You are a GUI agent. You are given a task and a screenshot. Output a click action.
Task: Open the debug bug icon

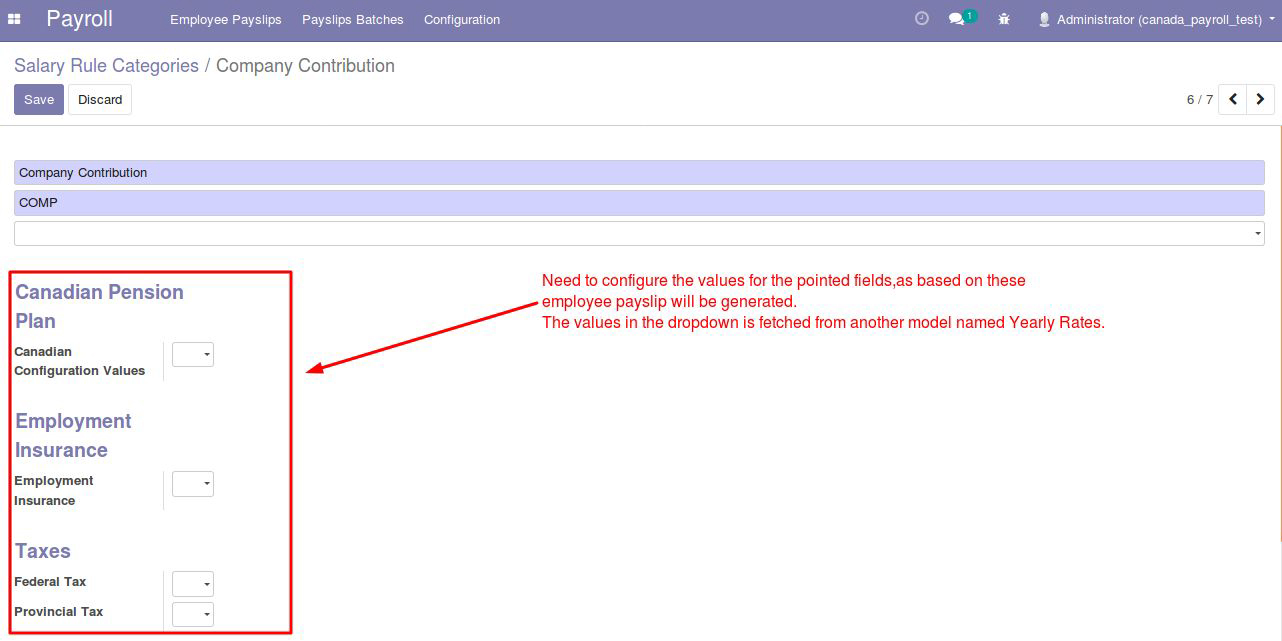(1004, 19)
